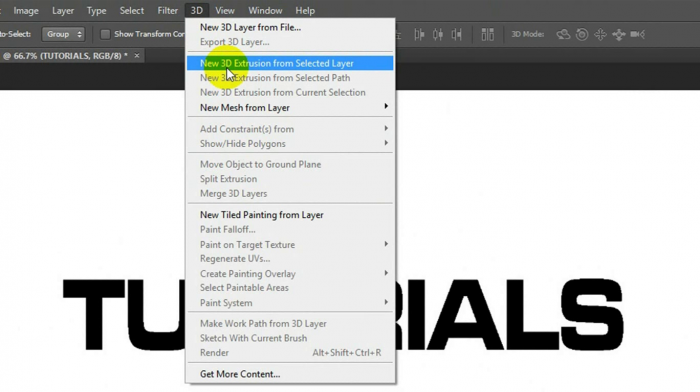Open the Layer menu
700x392 pixels.
(x=63, y=10)
